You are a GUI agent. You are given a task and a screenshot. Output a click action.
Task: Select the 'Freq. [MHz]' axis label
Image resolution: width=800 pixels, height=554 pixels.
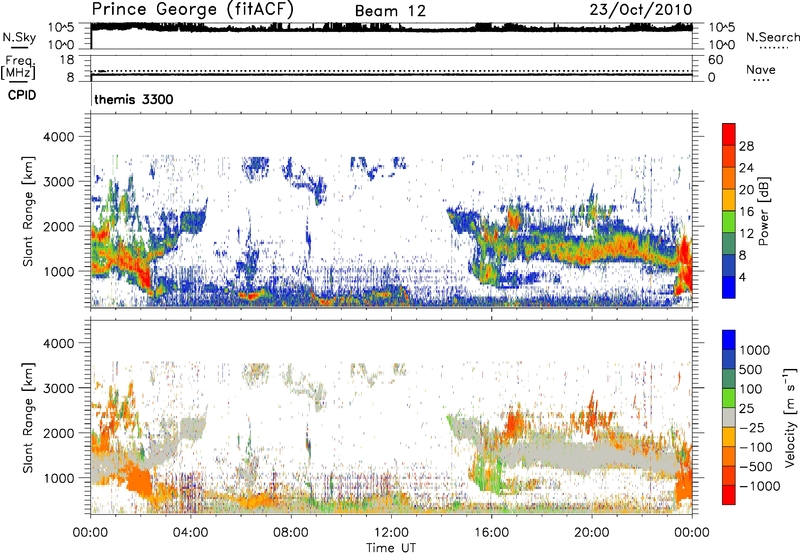click(x=19, y=67)
